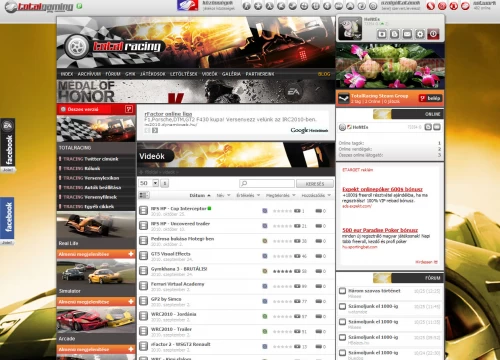Screen dimensions: 500x360
Task: Open the yellow BLOG menu item
Action: 324,74
